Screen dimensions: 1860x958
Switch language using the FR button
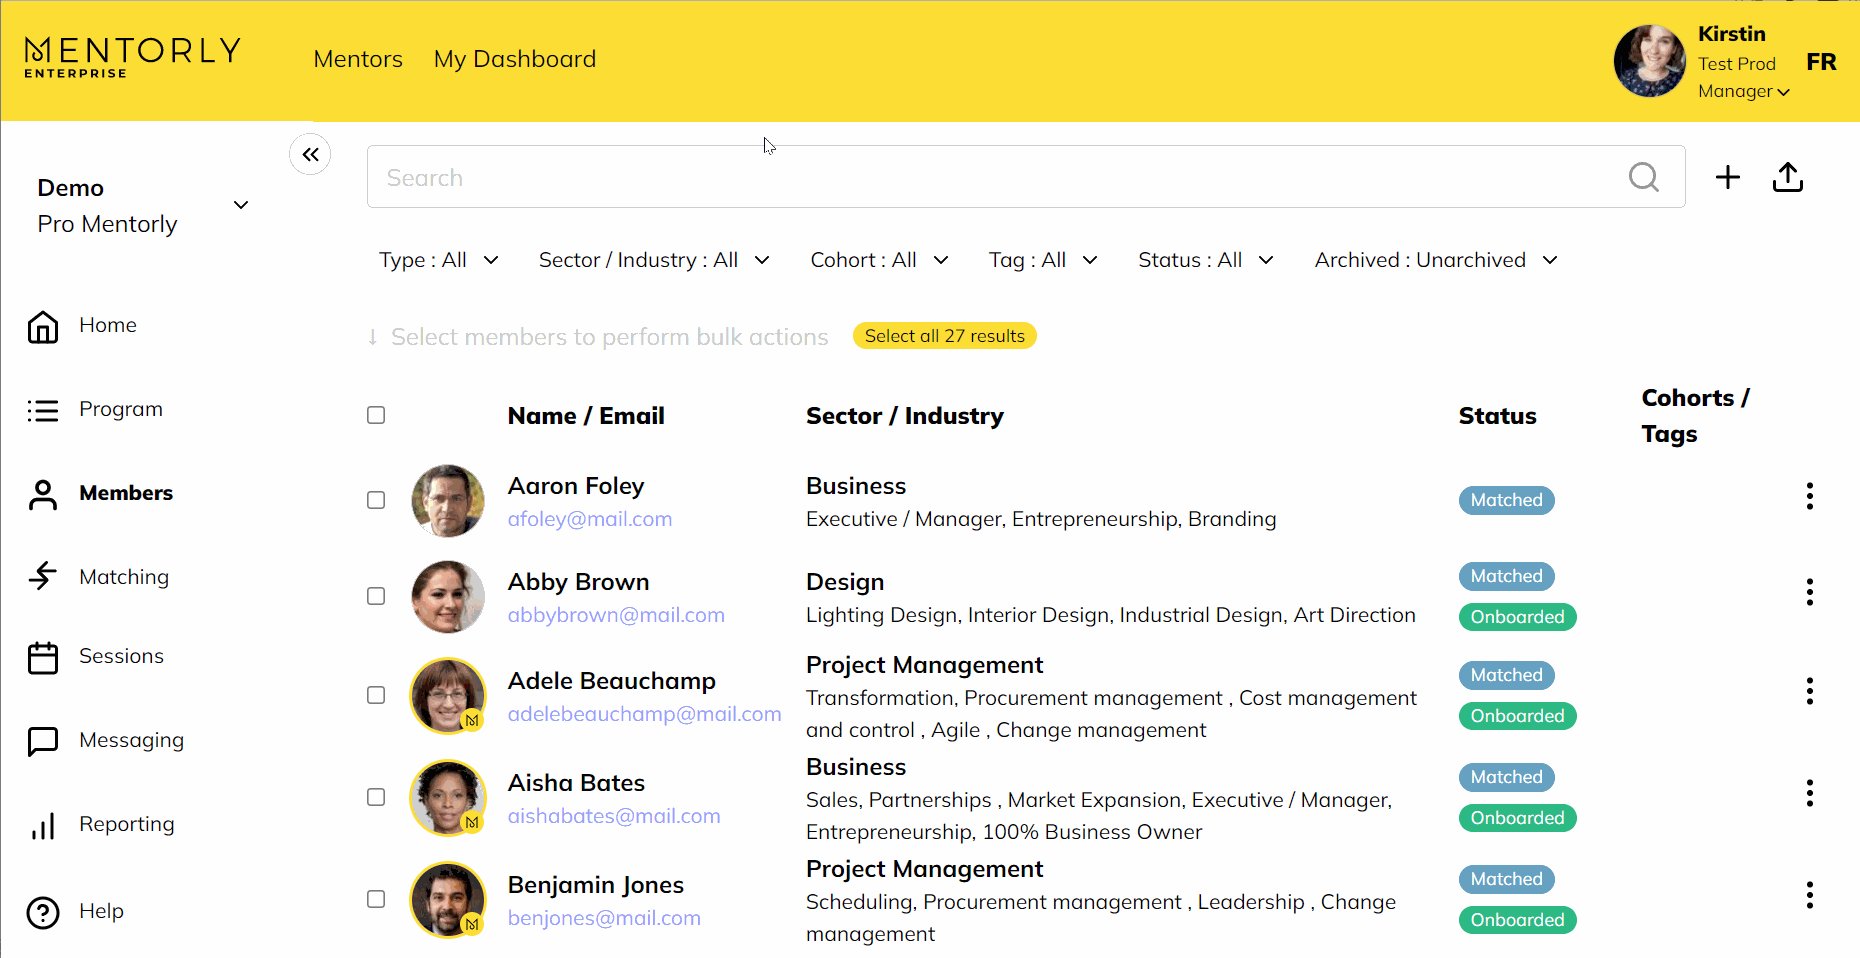1820,62
